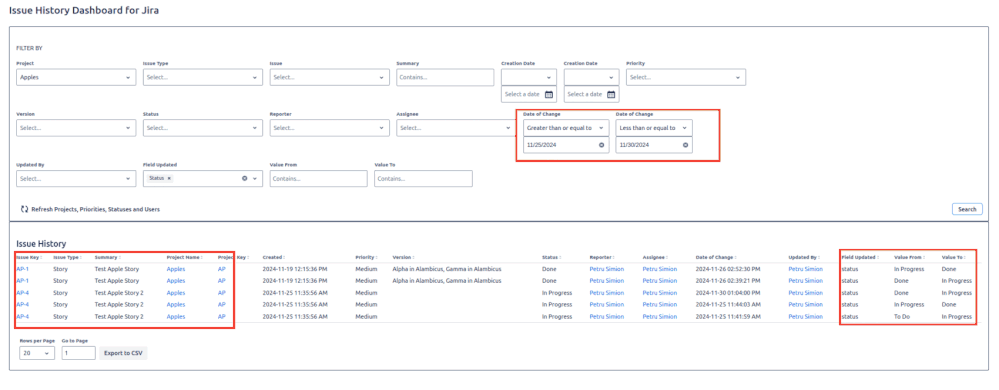999x390 pixels.
Task: Open the Priority filter dropdown
Action: (686, 77)
